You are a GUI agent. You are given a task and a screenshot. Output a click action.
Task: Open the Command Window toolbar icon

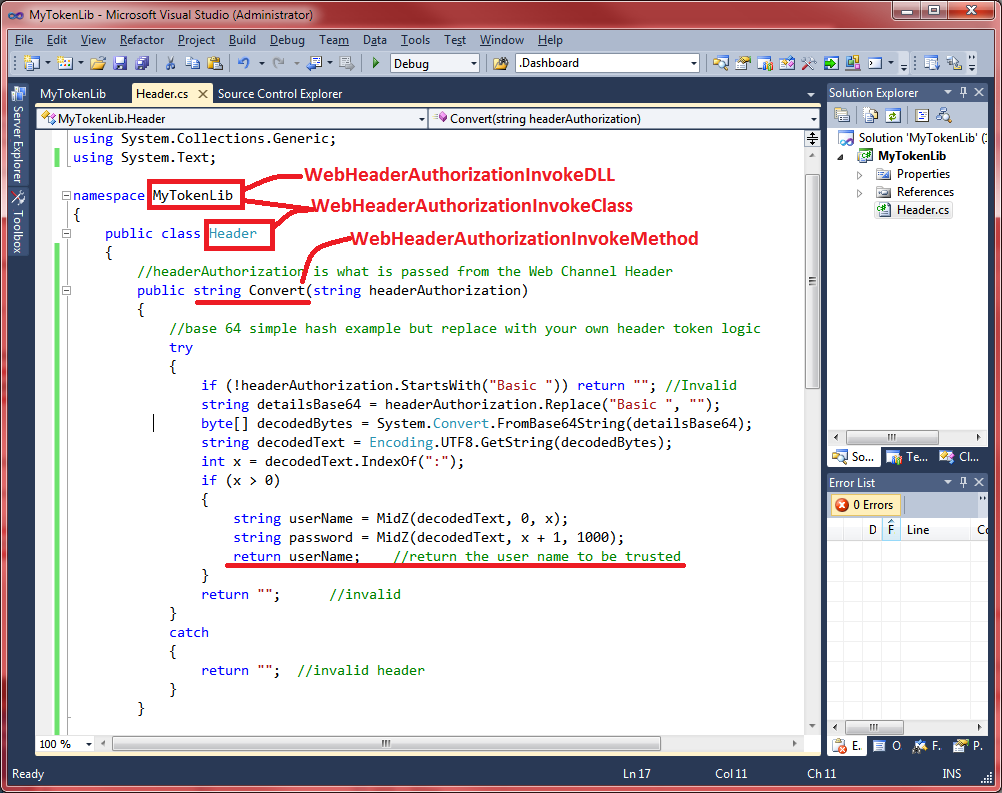pos(875,63)
